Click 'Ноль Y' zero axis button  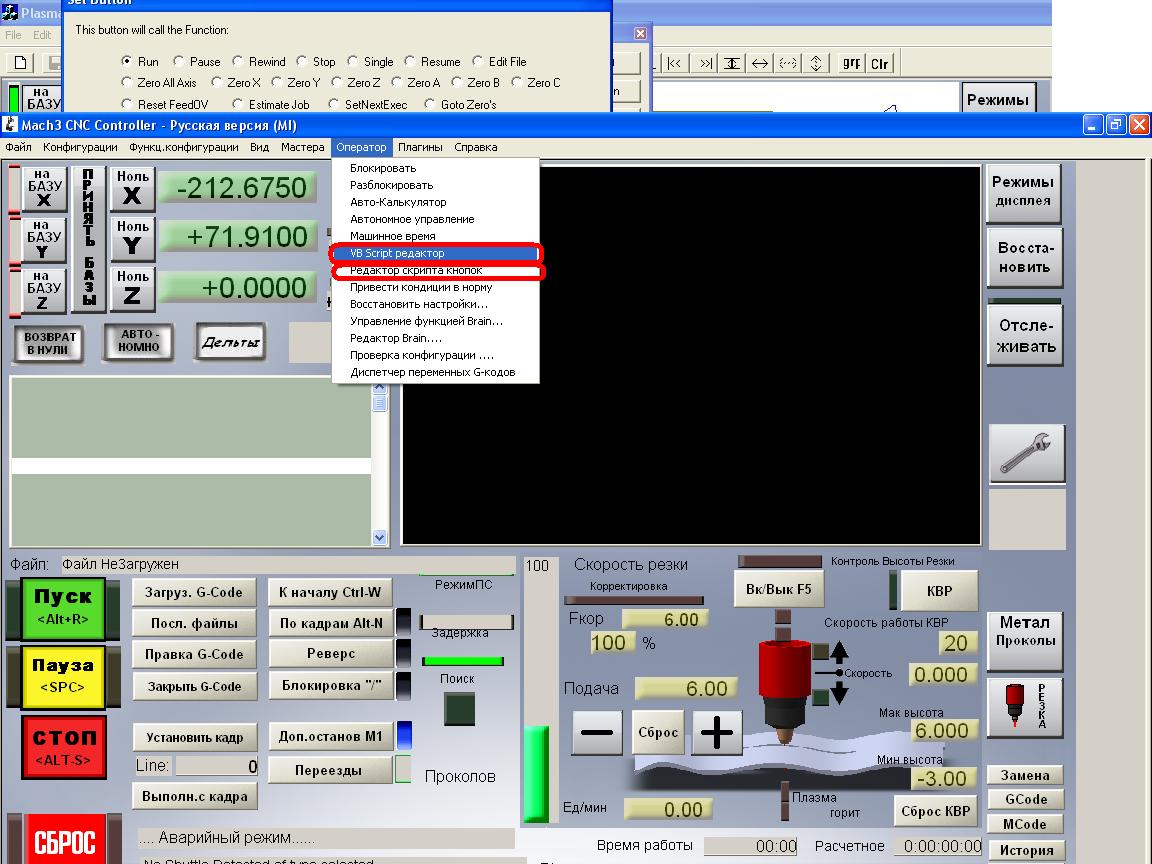click(x=132, y=239)
